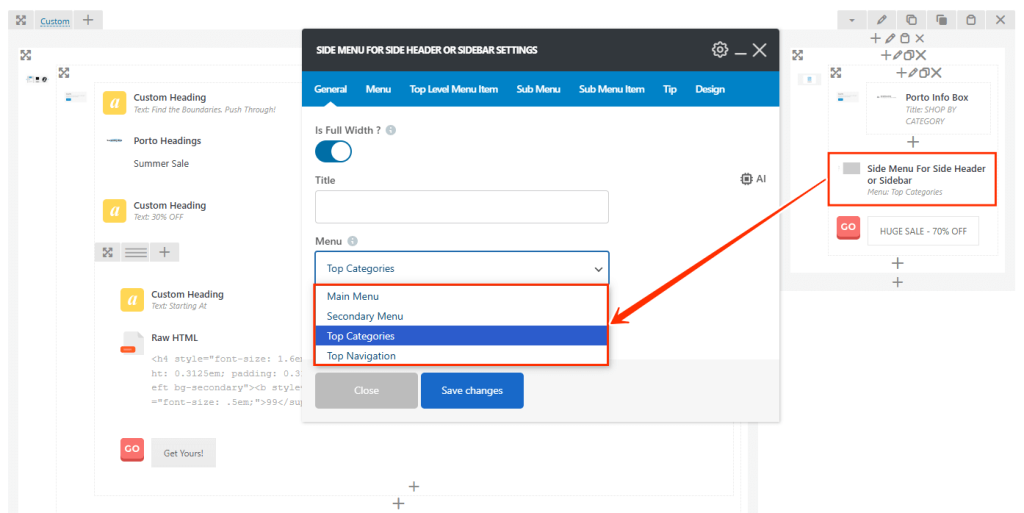Viewport: 1024px width, 513px height.
Task: Click the copy icon in top-right toolbar
Action: pyautogui.click(x=911, y=19)
